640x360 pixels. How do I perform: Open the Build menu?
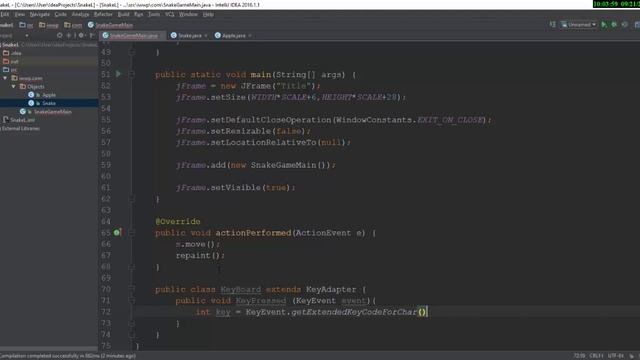(x=123, y=14)
